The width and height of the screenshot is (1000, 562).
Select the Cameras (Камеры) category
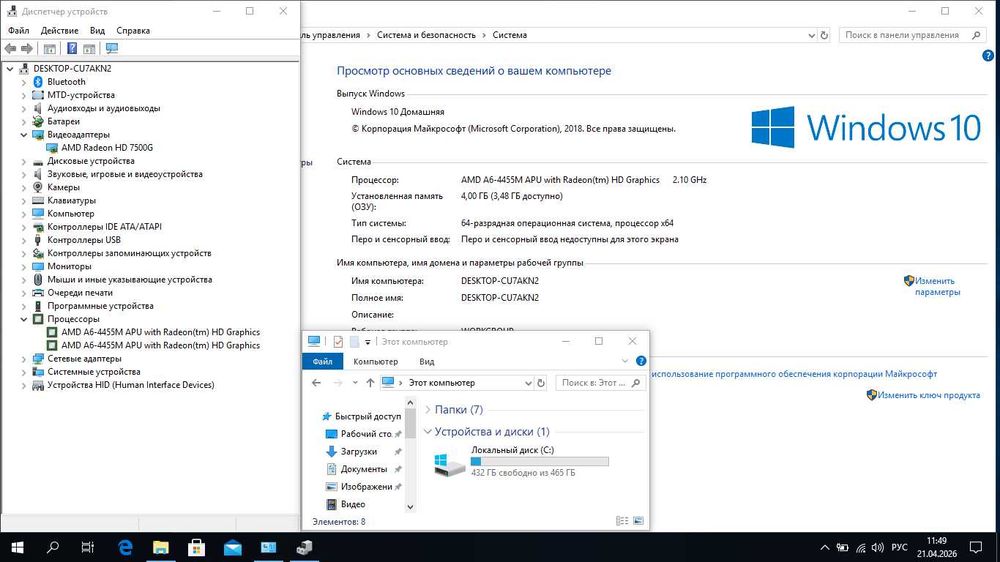(x=63, y=187)
